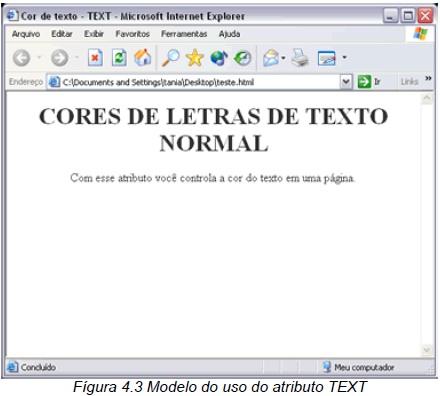The width and height of the screenshot is (440, 396).
Task: Click the Links toolbar label
Action: (409, 82)
